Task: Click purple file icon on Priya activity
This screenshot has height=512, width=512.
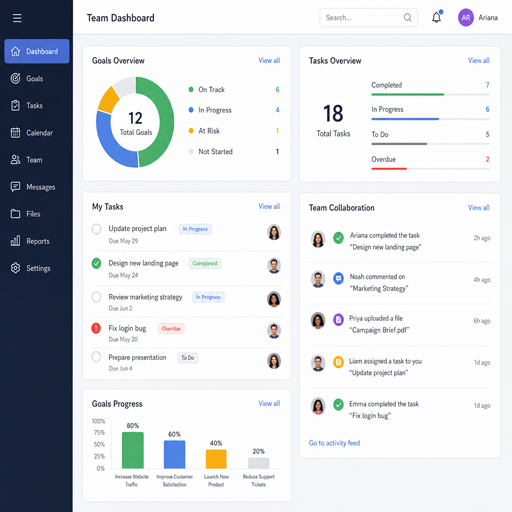Action: click(x=338, y=320)
